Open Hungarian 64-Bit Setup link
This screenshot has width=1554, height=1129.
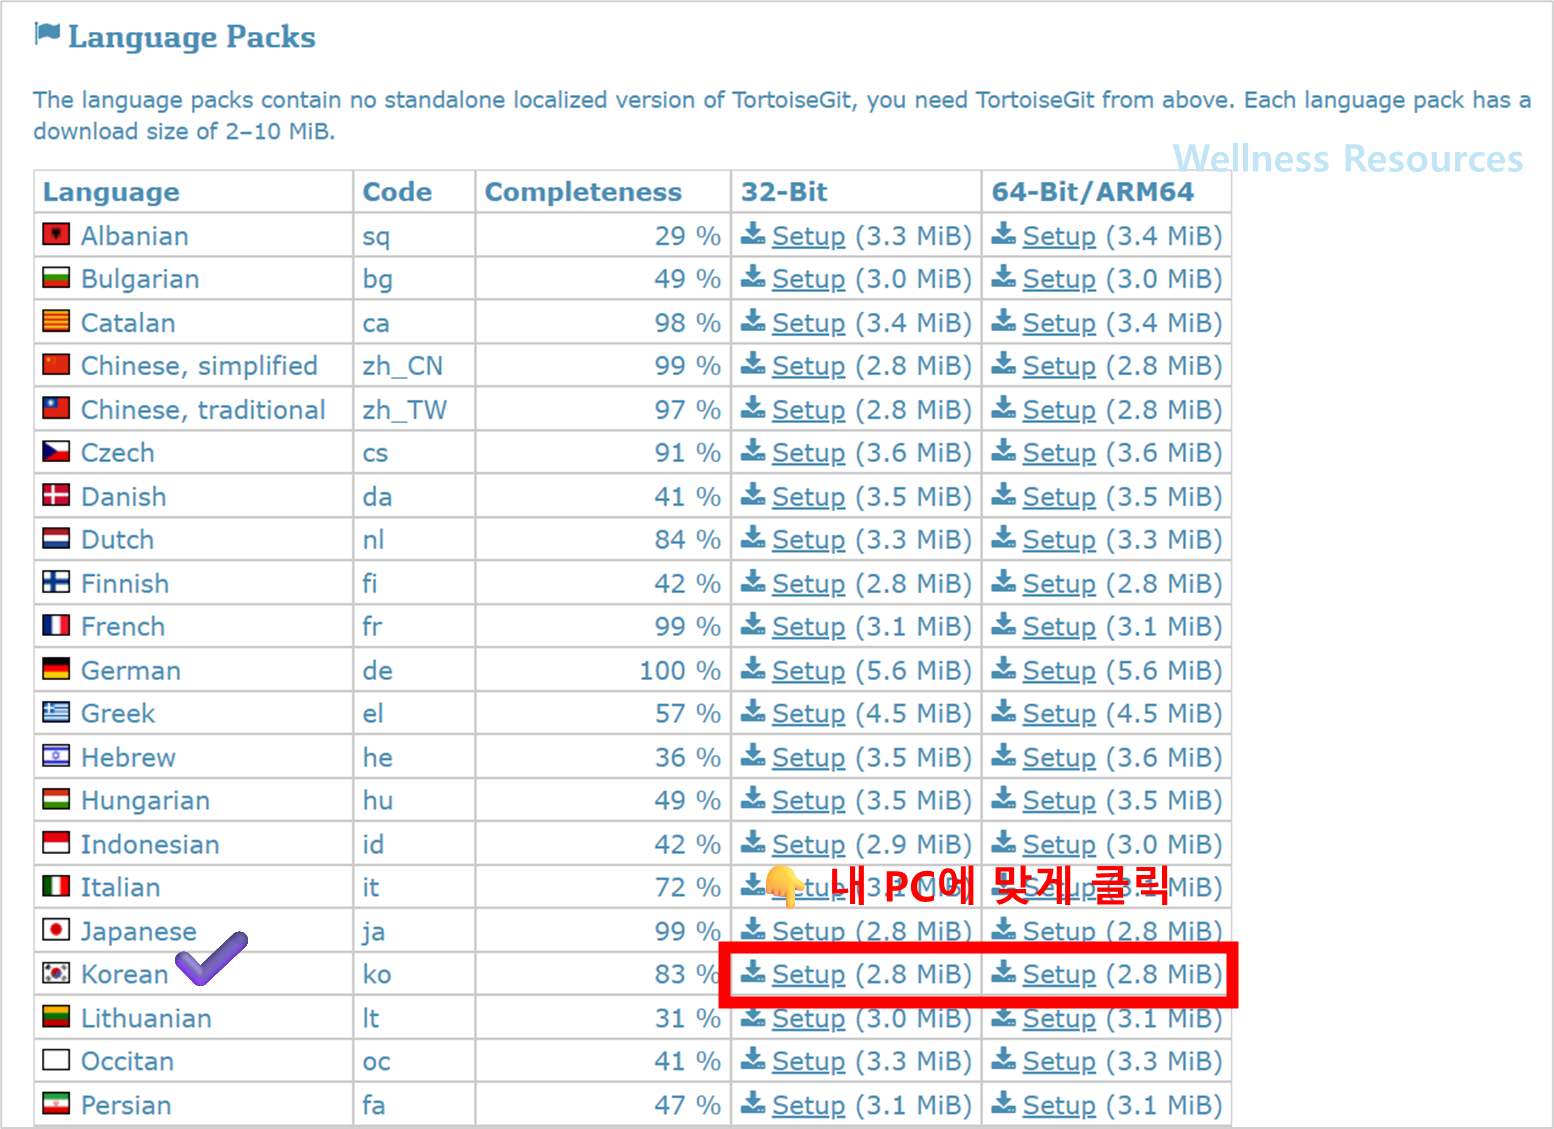pyautogui.click(x=1059, y=801)
